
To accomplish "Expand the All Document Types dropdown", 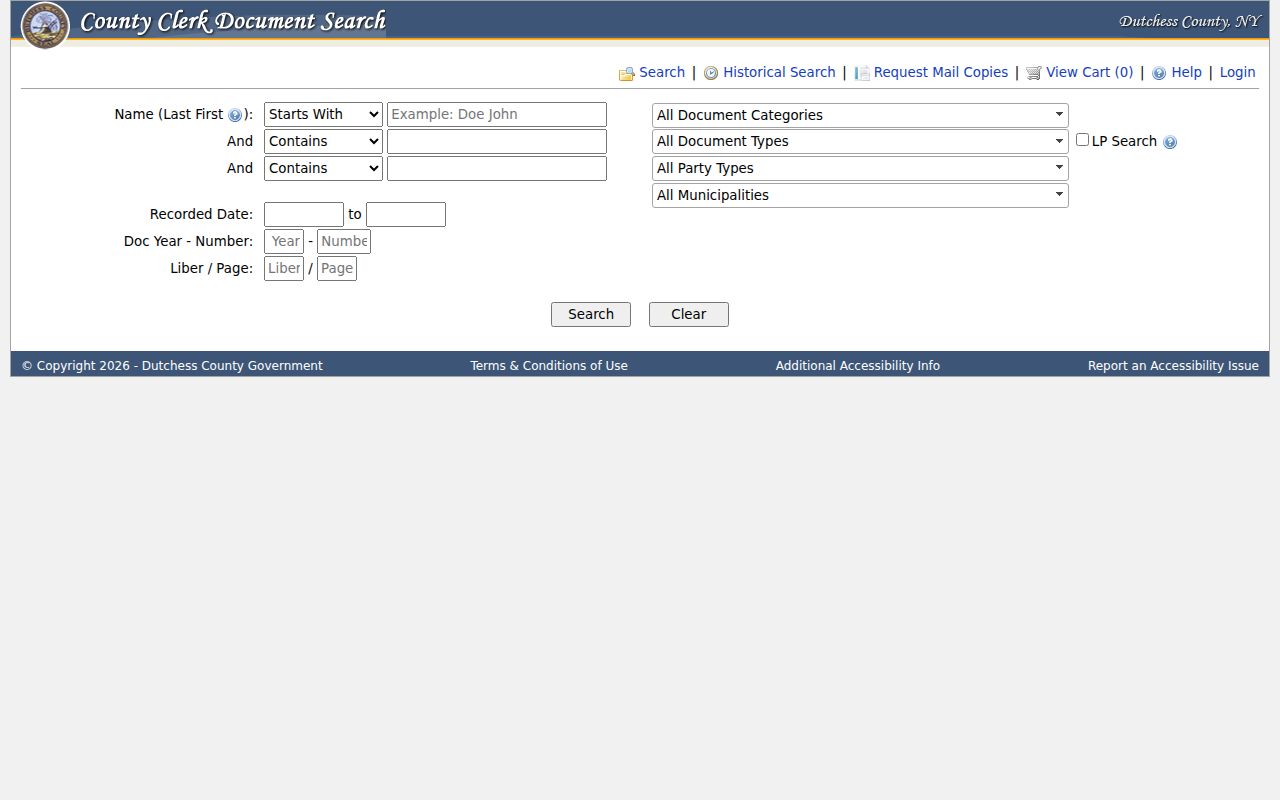I will (x=860, y=141).
